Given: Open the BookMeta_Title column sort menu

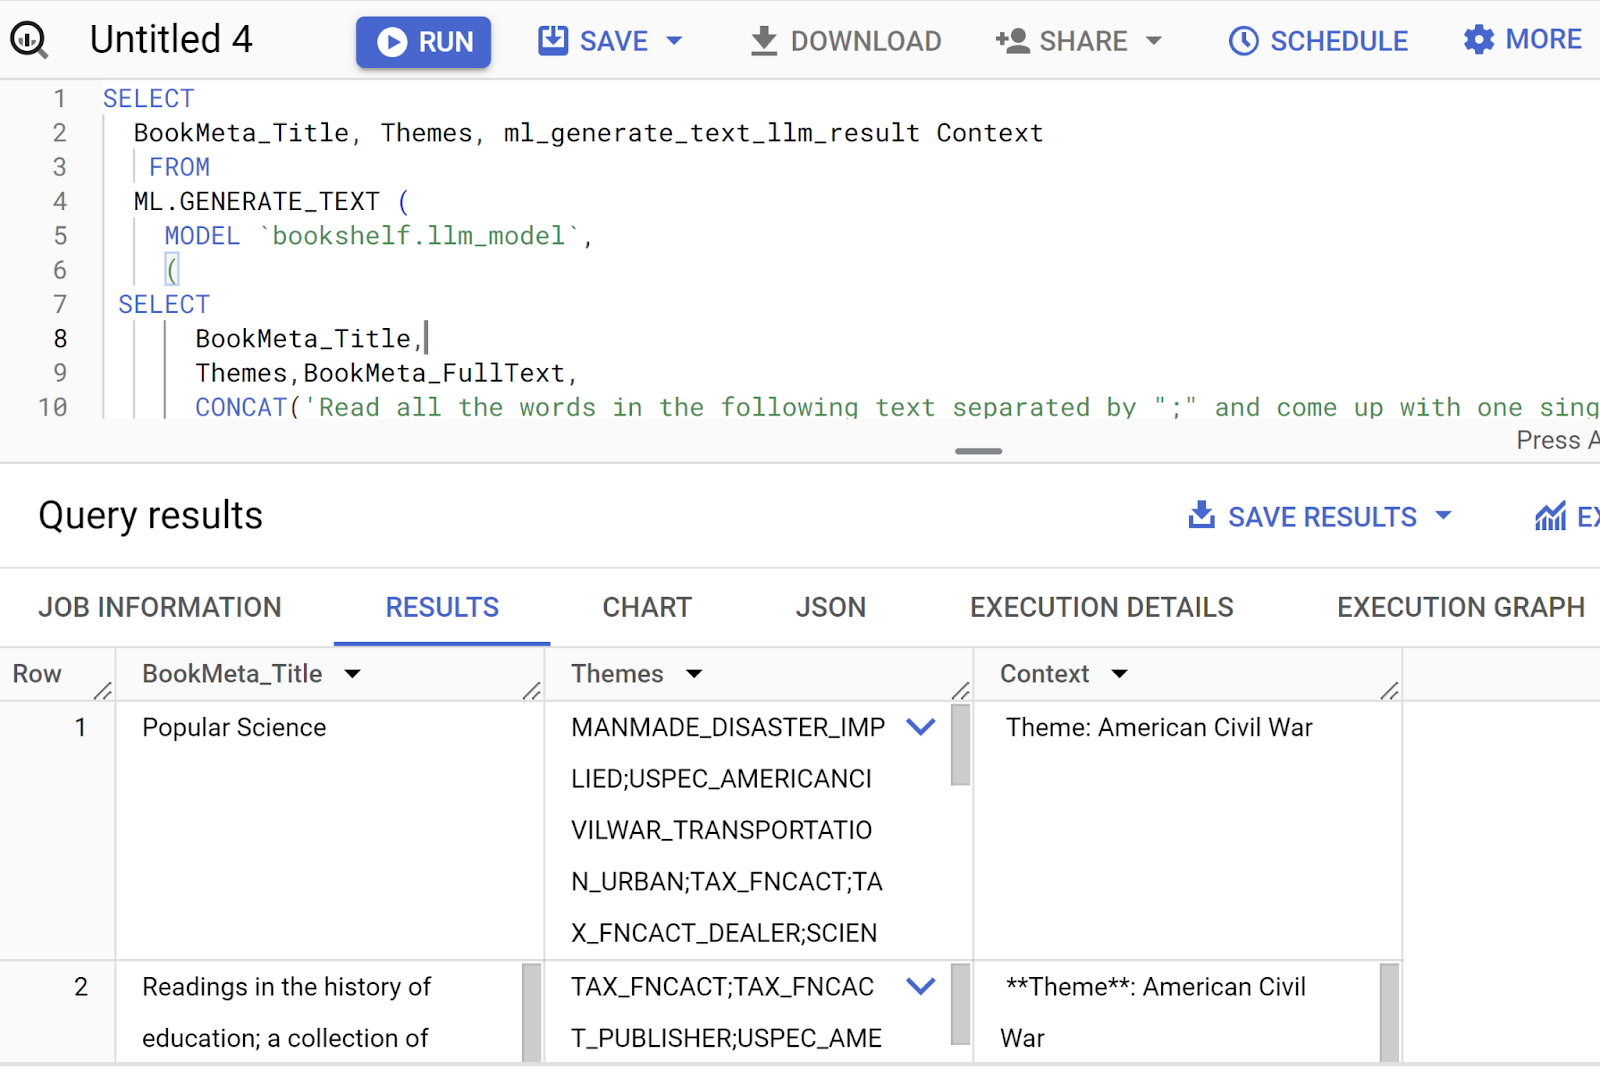Looking at the screenshot, I should pos(352,674).
